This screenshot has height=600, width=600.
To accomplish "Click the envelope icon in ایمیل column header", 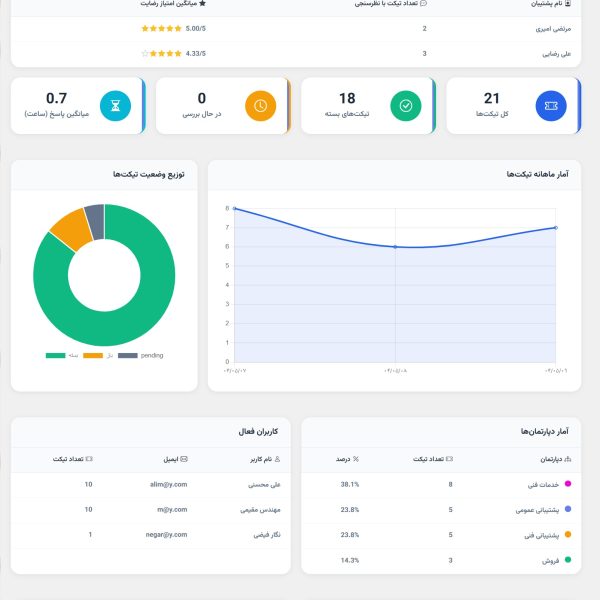I will click(183, 459).
